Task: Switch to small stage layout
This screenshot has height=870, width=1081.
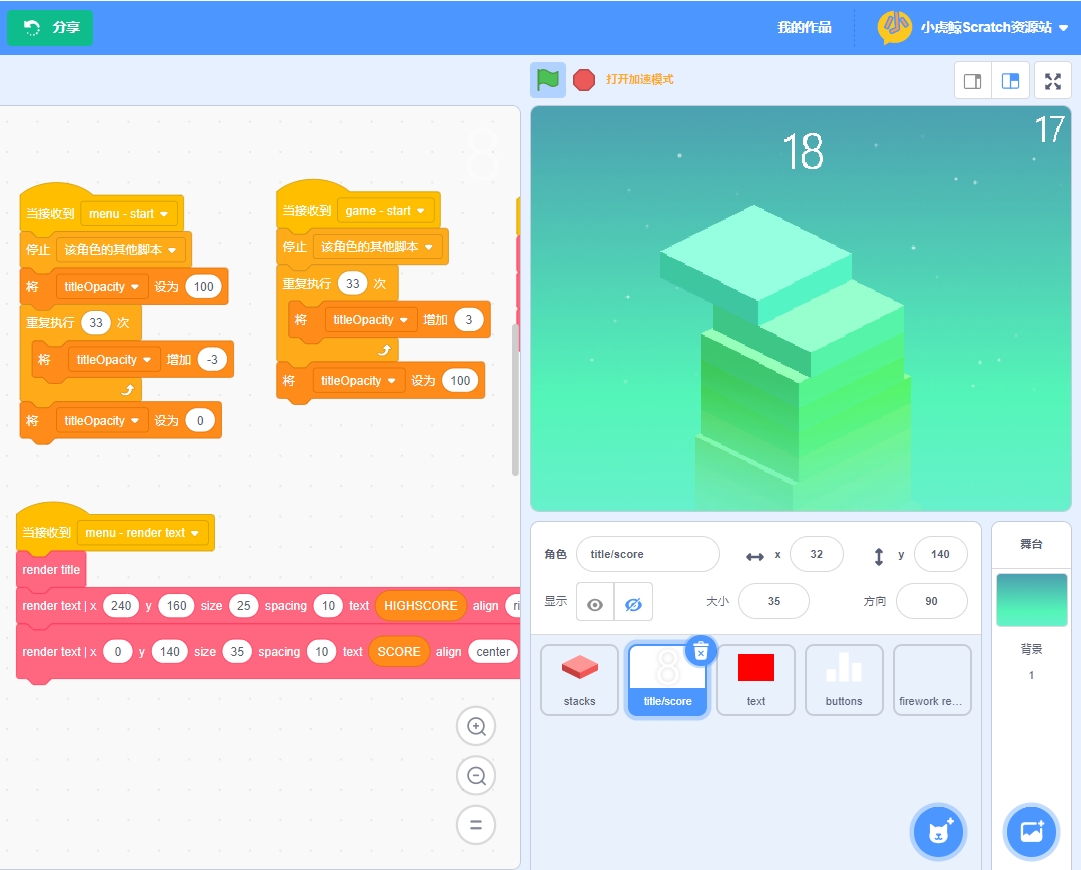Action: click(972, 81)
